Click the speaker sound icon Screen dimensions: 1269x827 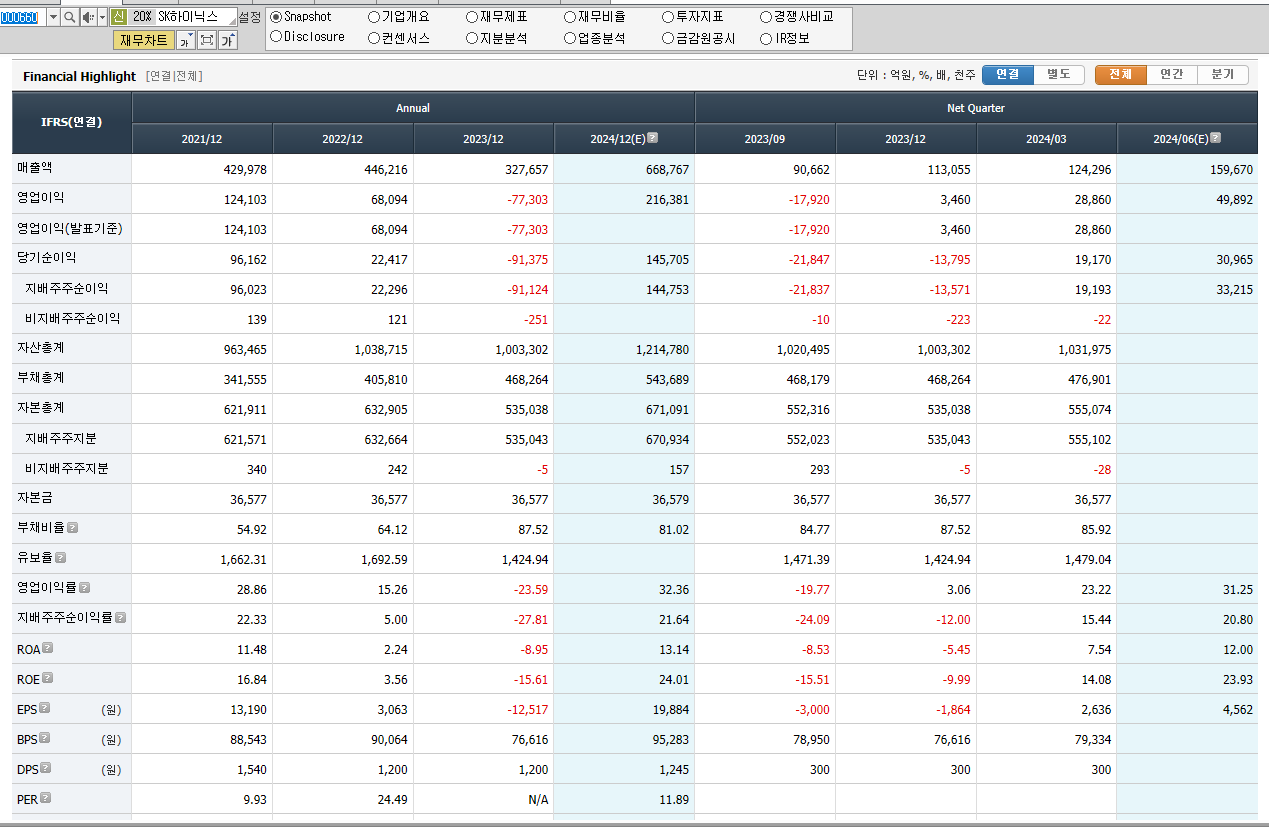point(88,17)
